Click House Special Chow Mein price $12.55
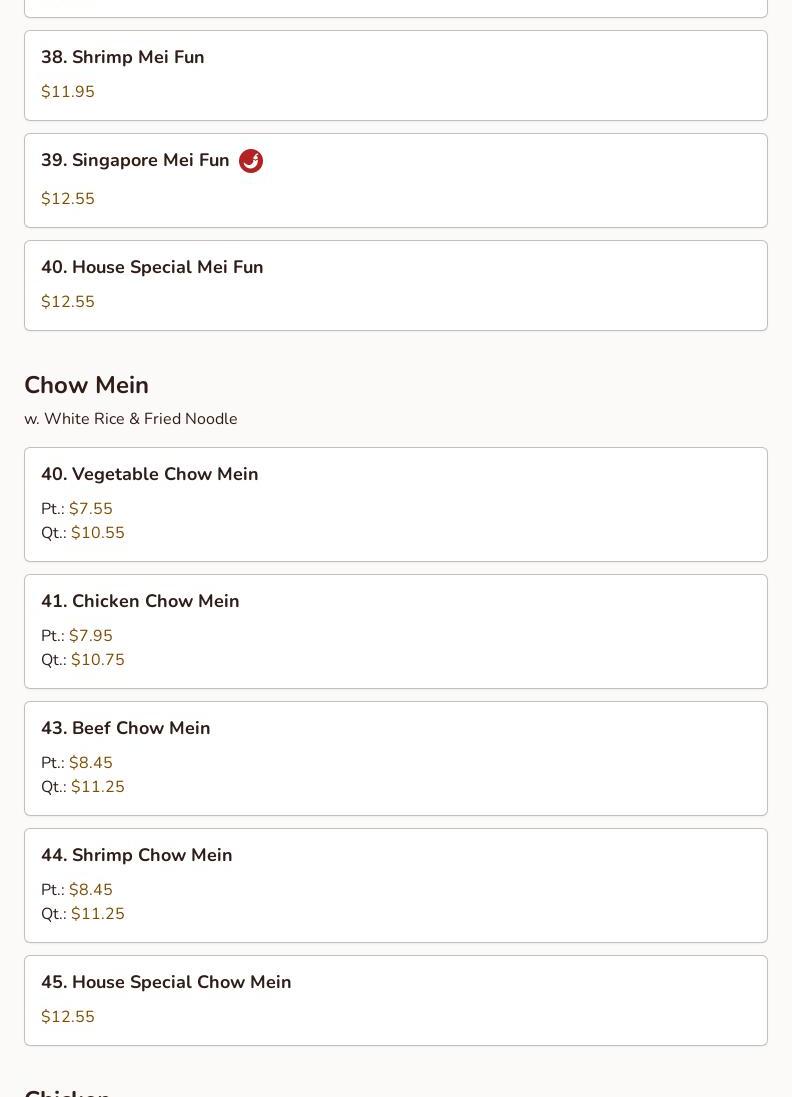 pos(68,1017)
